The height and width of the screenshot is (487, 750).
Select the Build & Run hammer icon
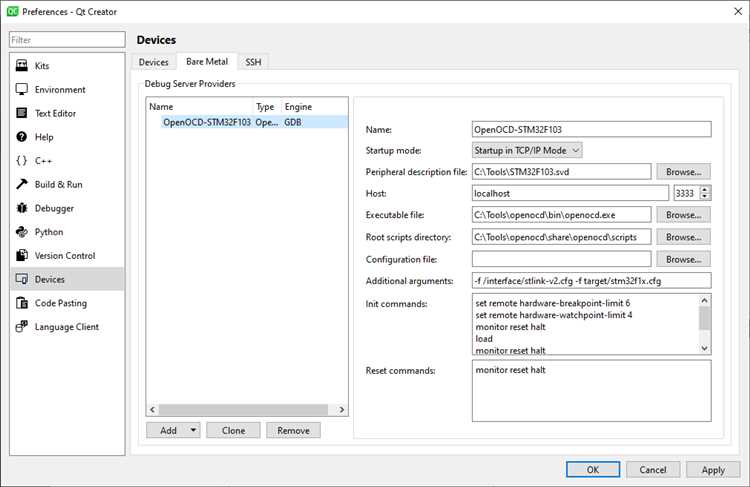click(x=22, y=184)
